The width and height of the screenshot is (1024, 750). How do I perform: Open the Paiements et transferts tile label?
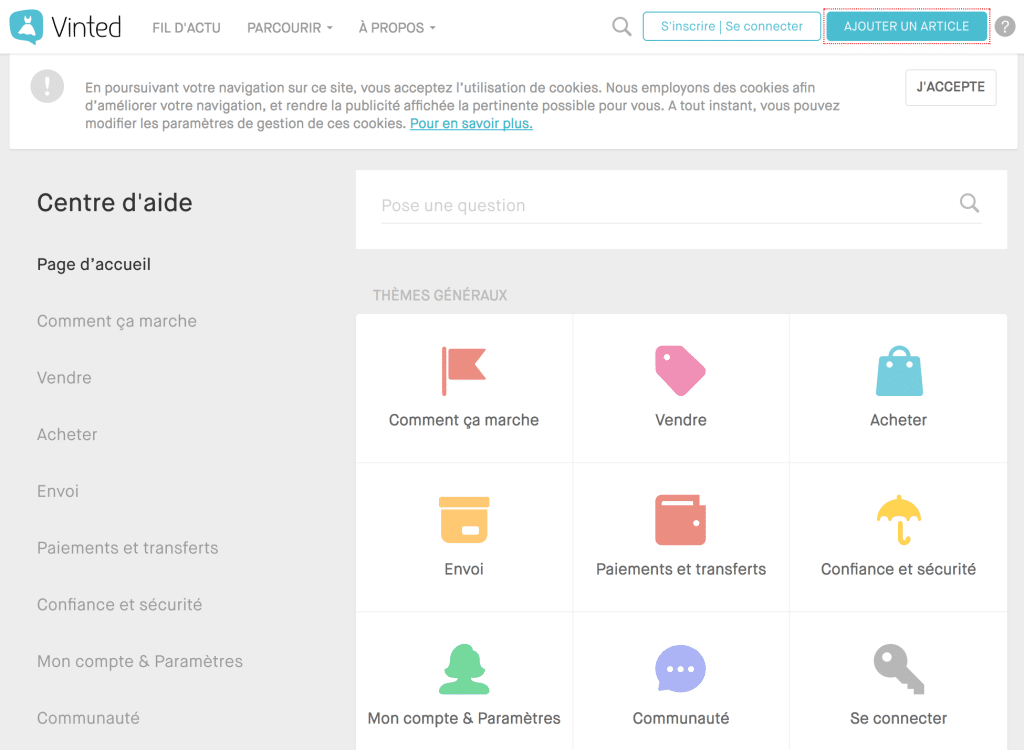coord(680,569)
